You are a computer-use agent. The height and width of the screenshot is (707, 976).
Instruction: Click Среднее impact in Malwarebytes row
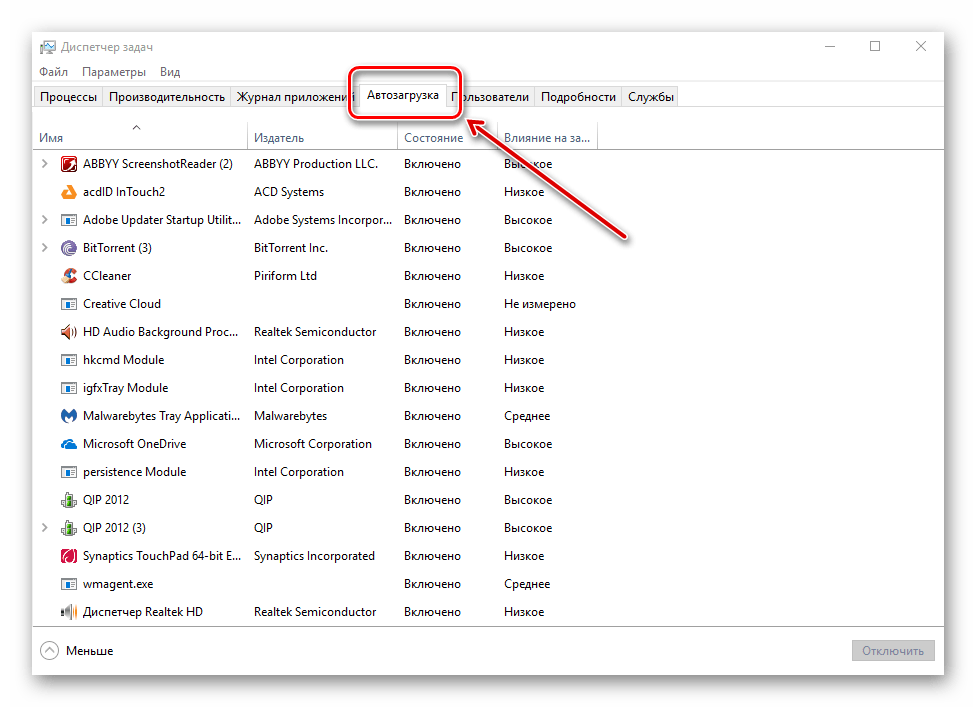click(x=527, y=416)
